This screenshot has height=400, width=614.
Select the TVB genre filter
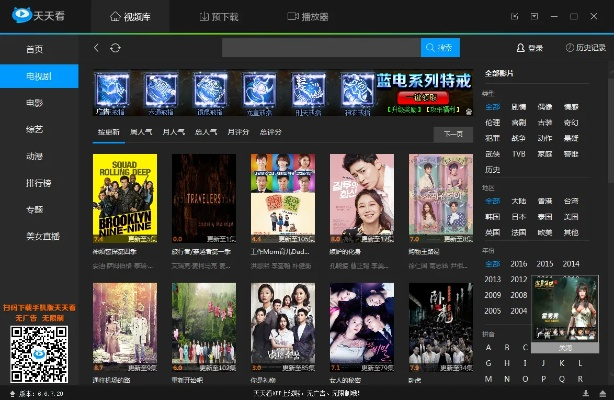tap(518, 154)
